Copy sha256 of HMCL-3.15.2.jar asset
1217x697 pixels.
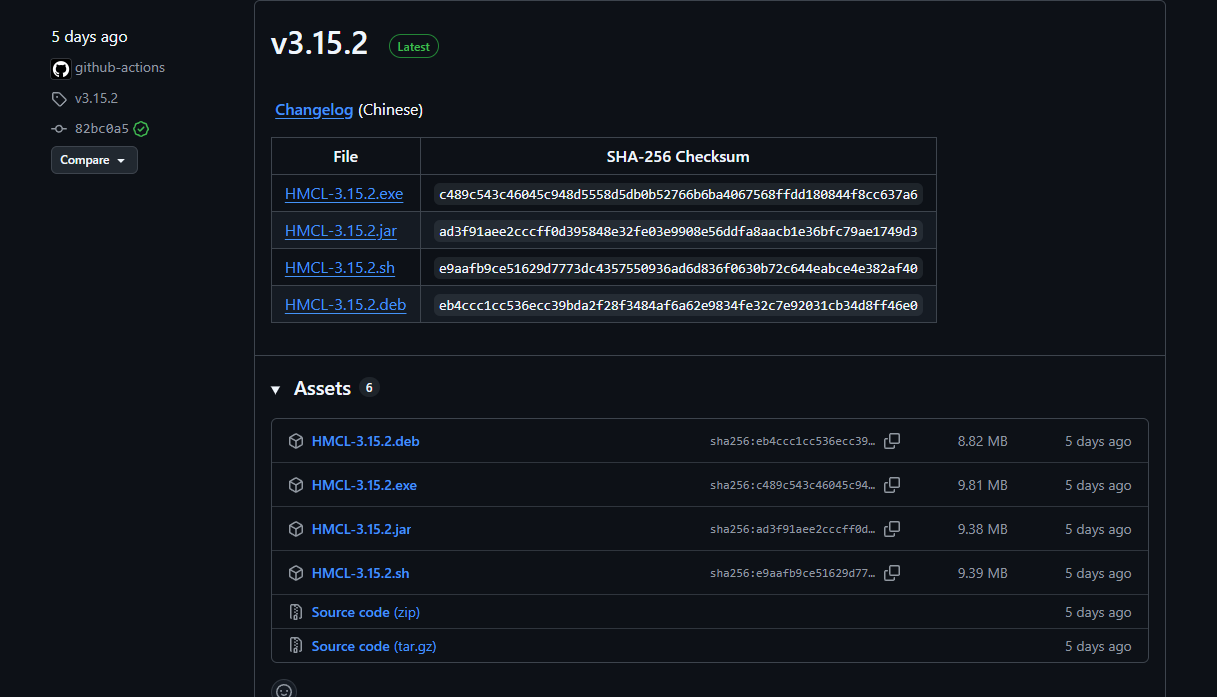point(892,529)
